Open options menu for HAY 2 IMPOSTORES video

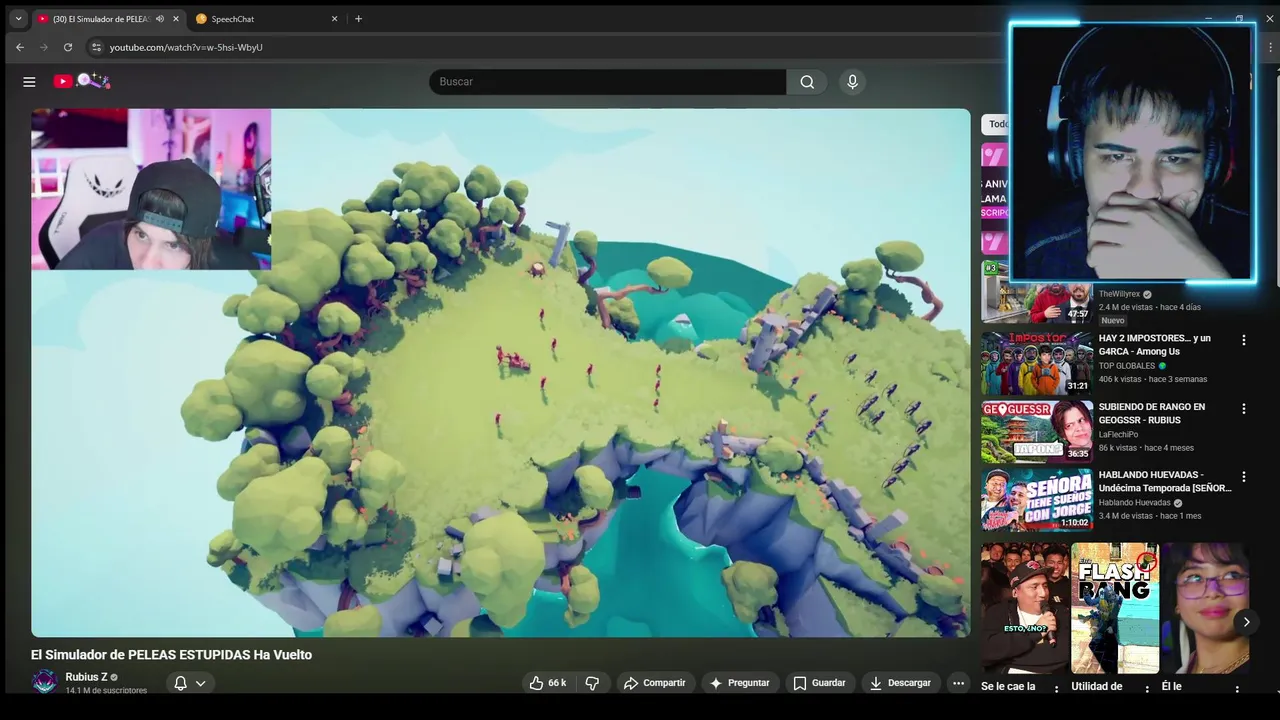click(x=1244, y=340)
